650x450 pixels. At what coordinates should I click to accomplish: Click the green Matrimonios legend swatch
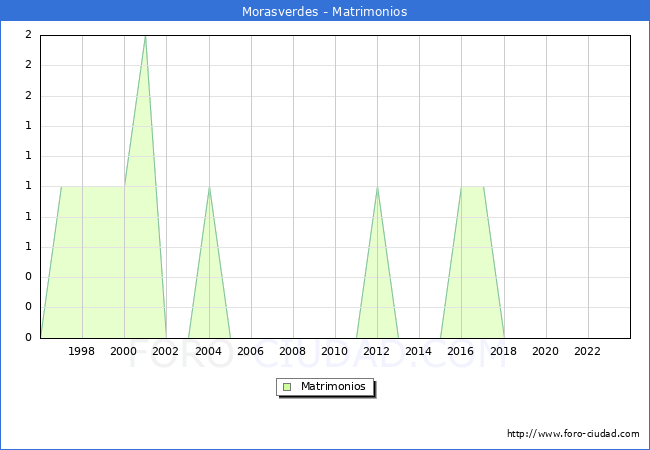[287, 386]
